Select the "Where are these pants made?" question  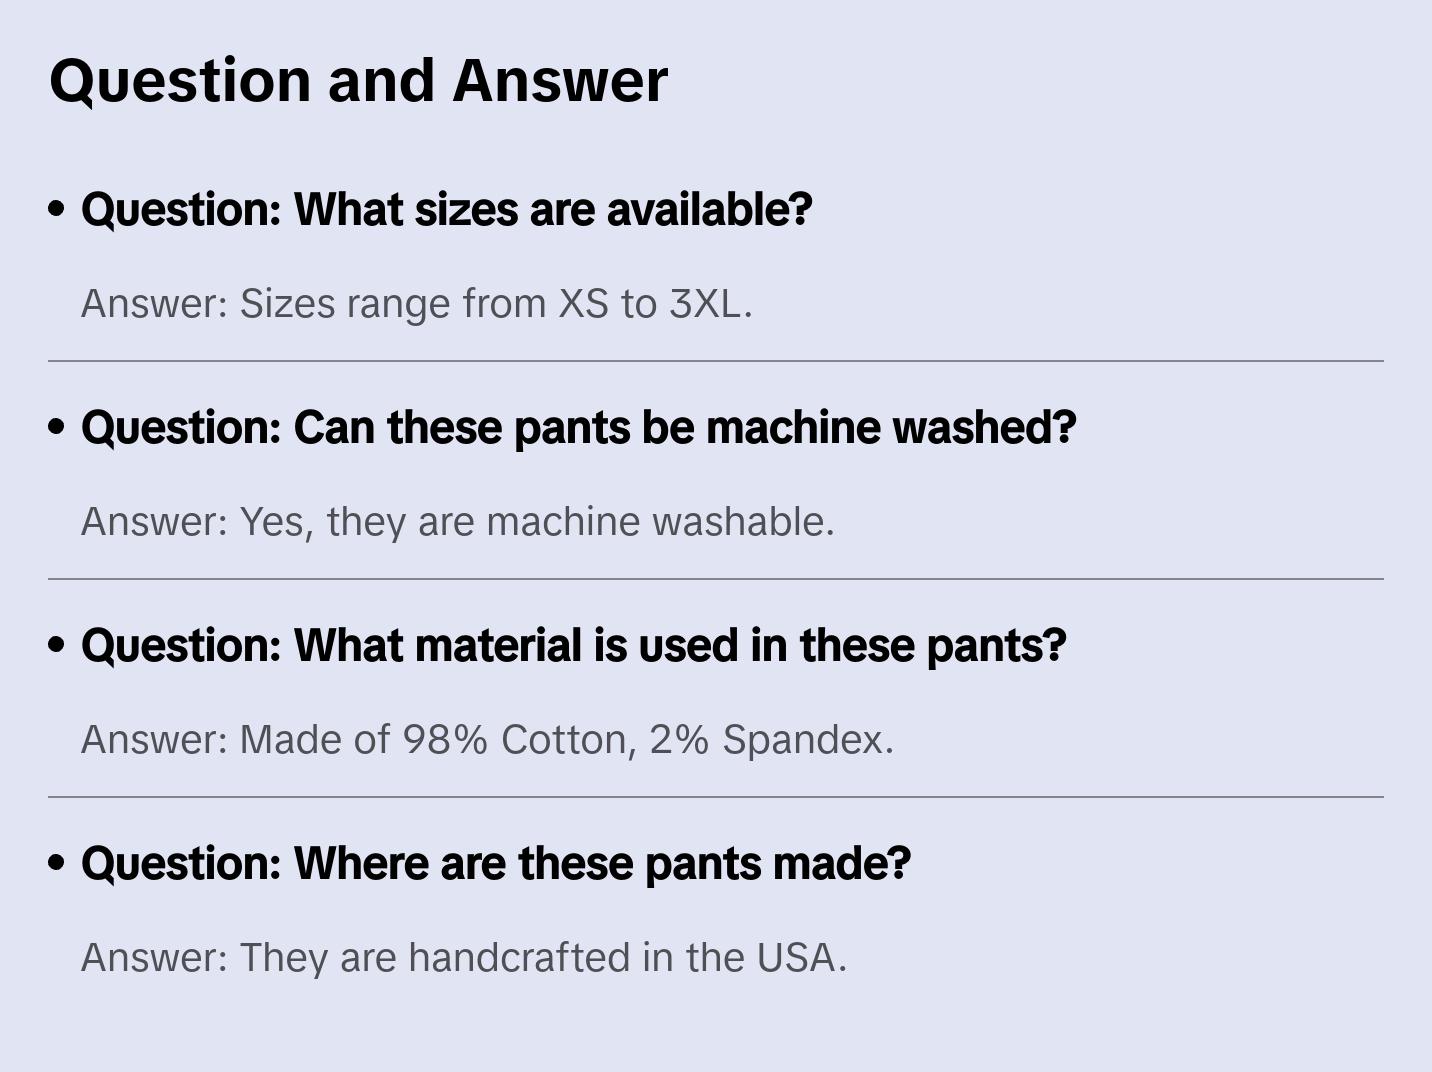(495, 864)
